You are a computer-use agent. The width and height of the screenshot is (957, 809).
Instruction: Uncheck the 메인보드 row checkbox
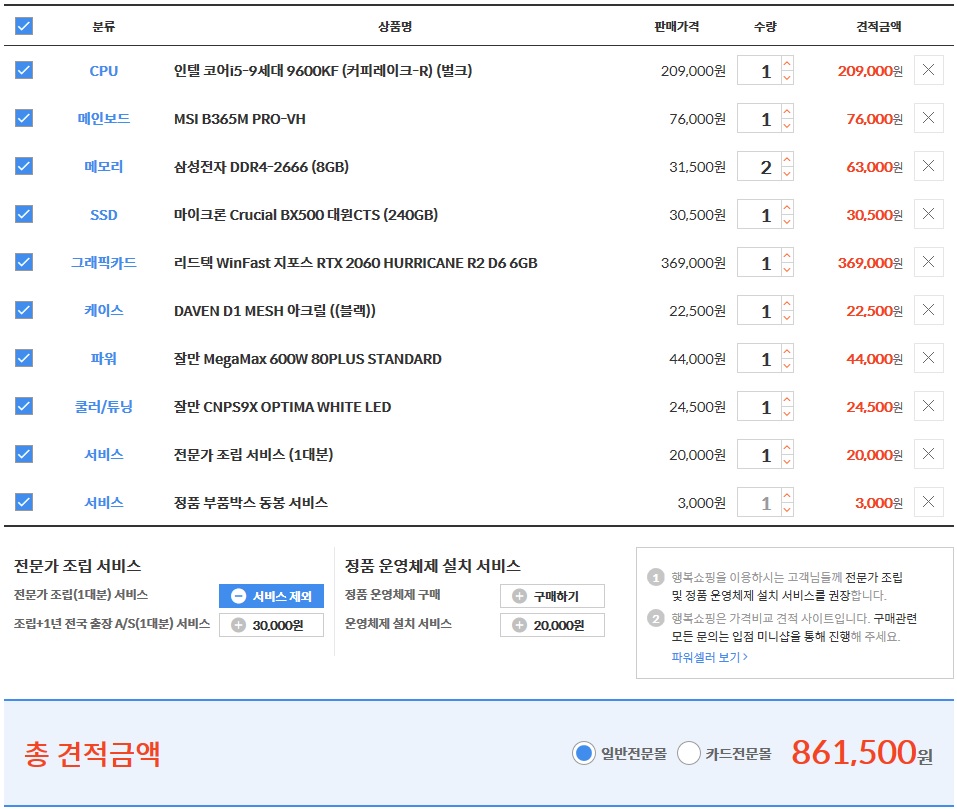pos(24,118)
